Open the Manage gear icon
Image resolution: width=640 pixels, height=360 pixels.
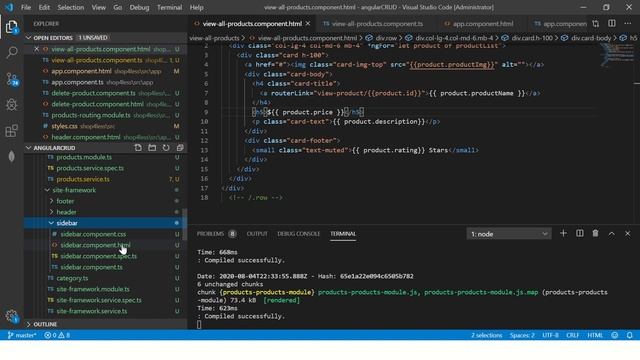[x=12, y=316]
